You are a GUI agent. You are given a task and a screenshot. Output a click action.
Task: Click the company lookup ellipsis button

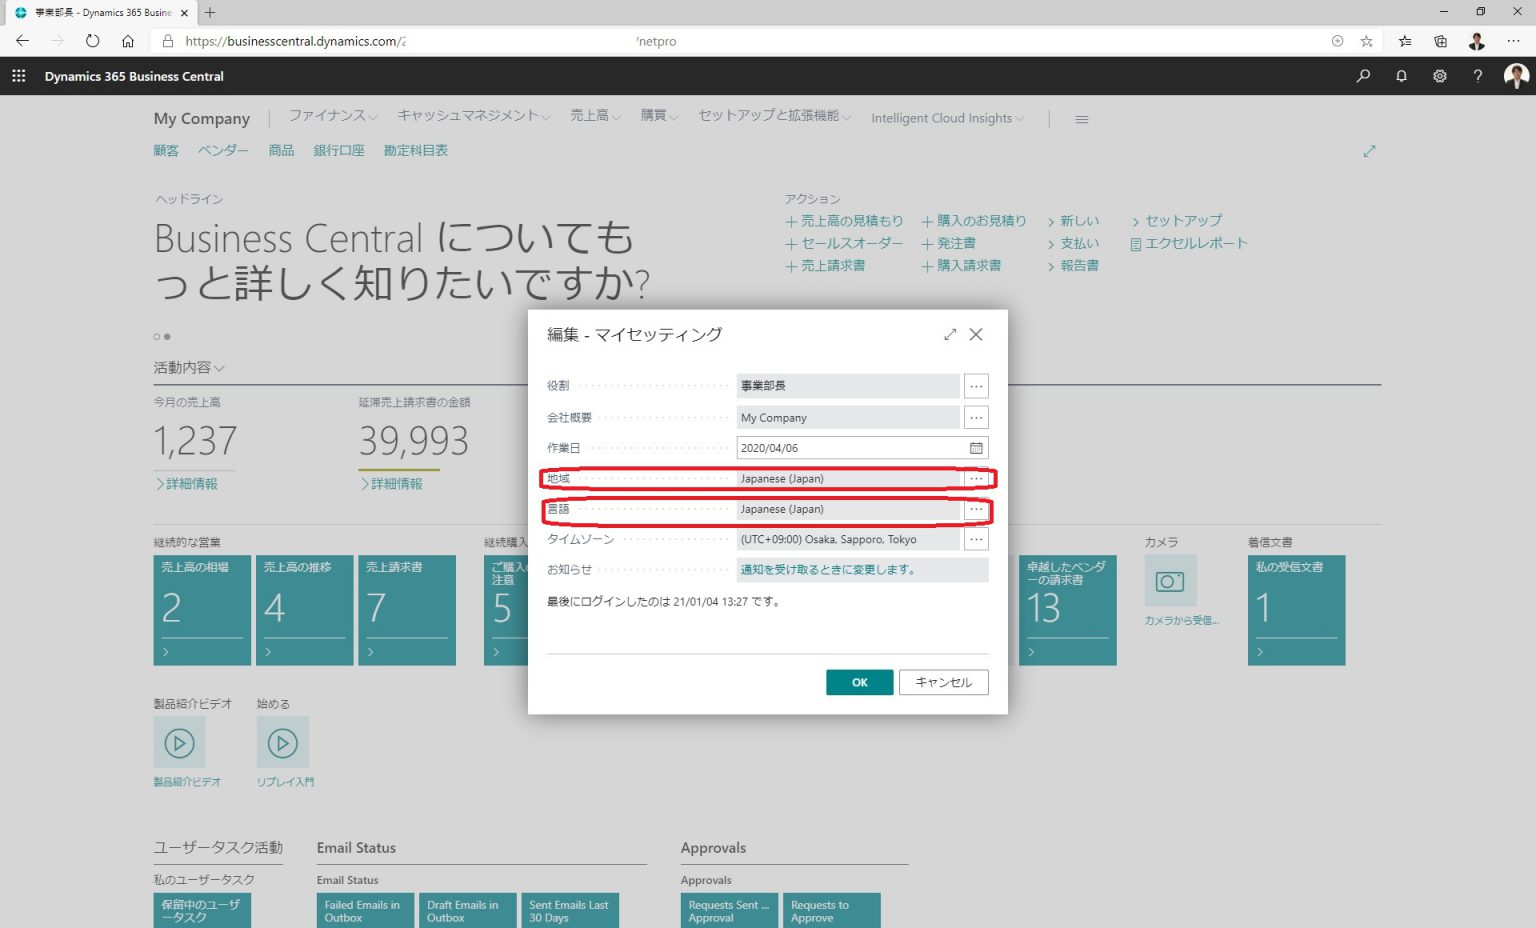click(976, 418)
